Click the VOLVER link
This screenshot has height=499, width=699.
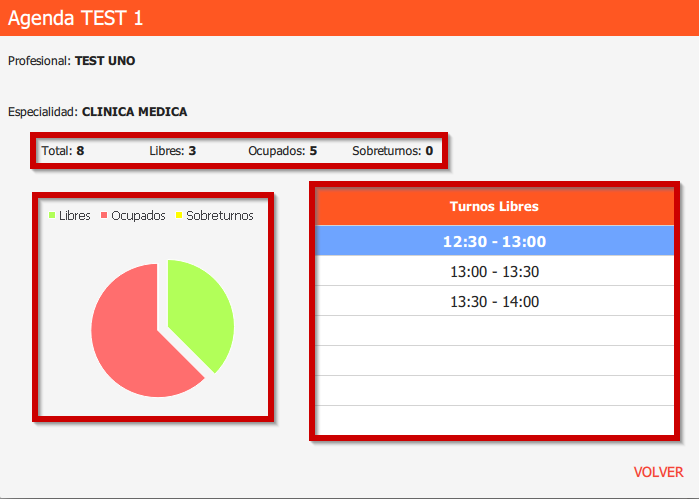[x=658, y=472]
